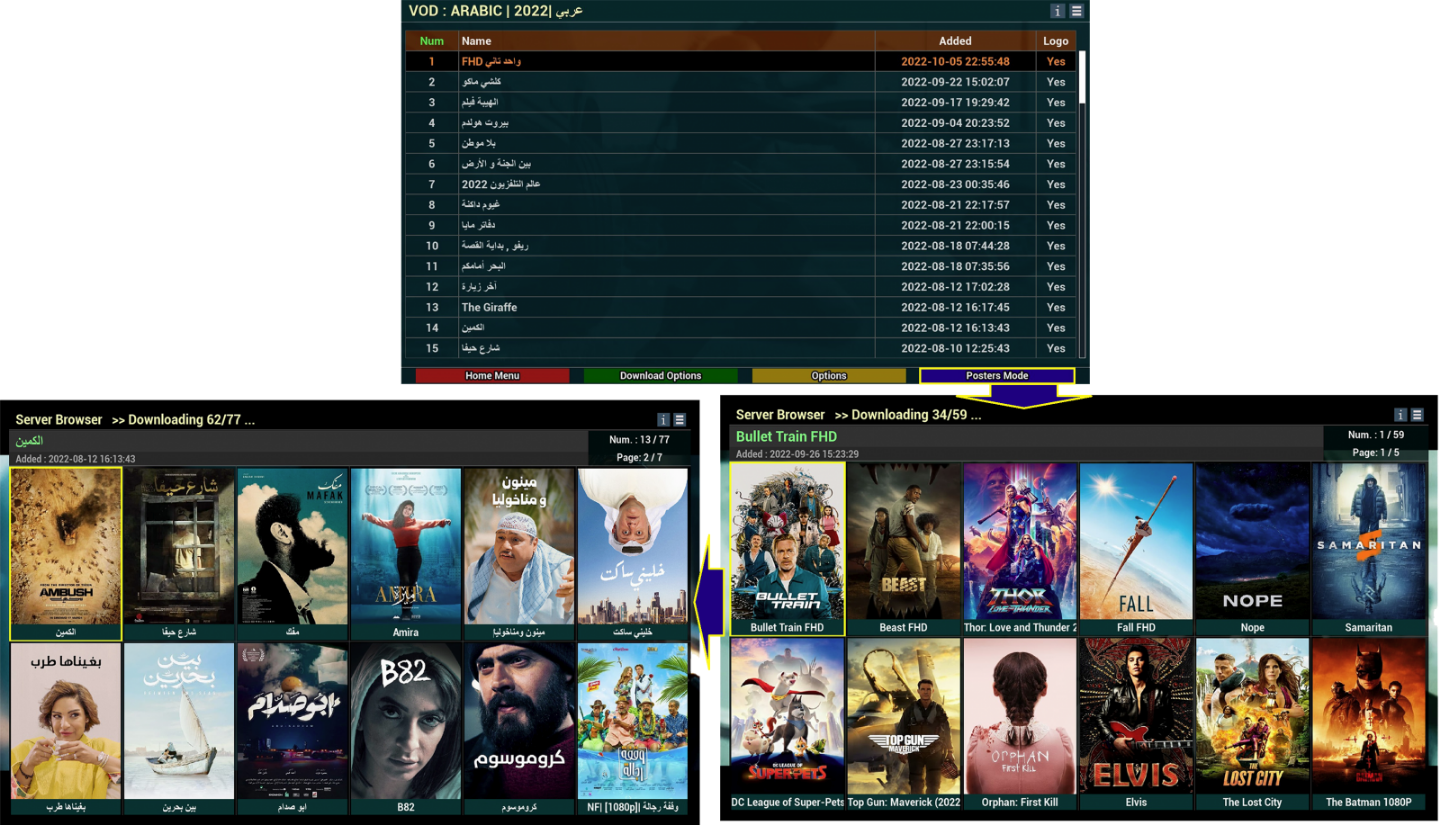Select row 1 FHD entry

tap(741, 61)
